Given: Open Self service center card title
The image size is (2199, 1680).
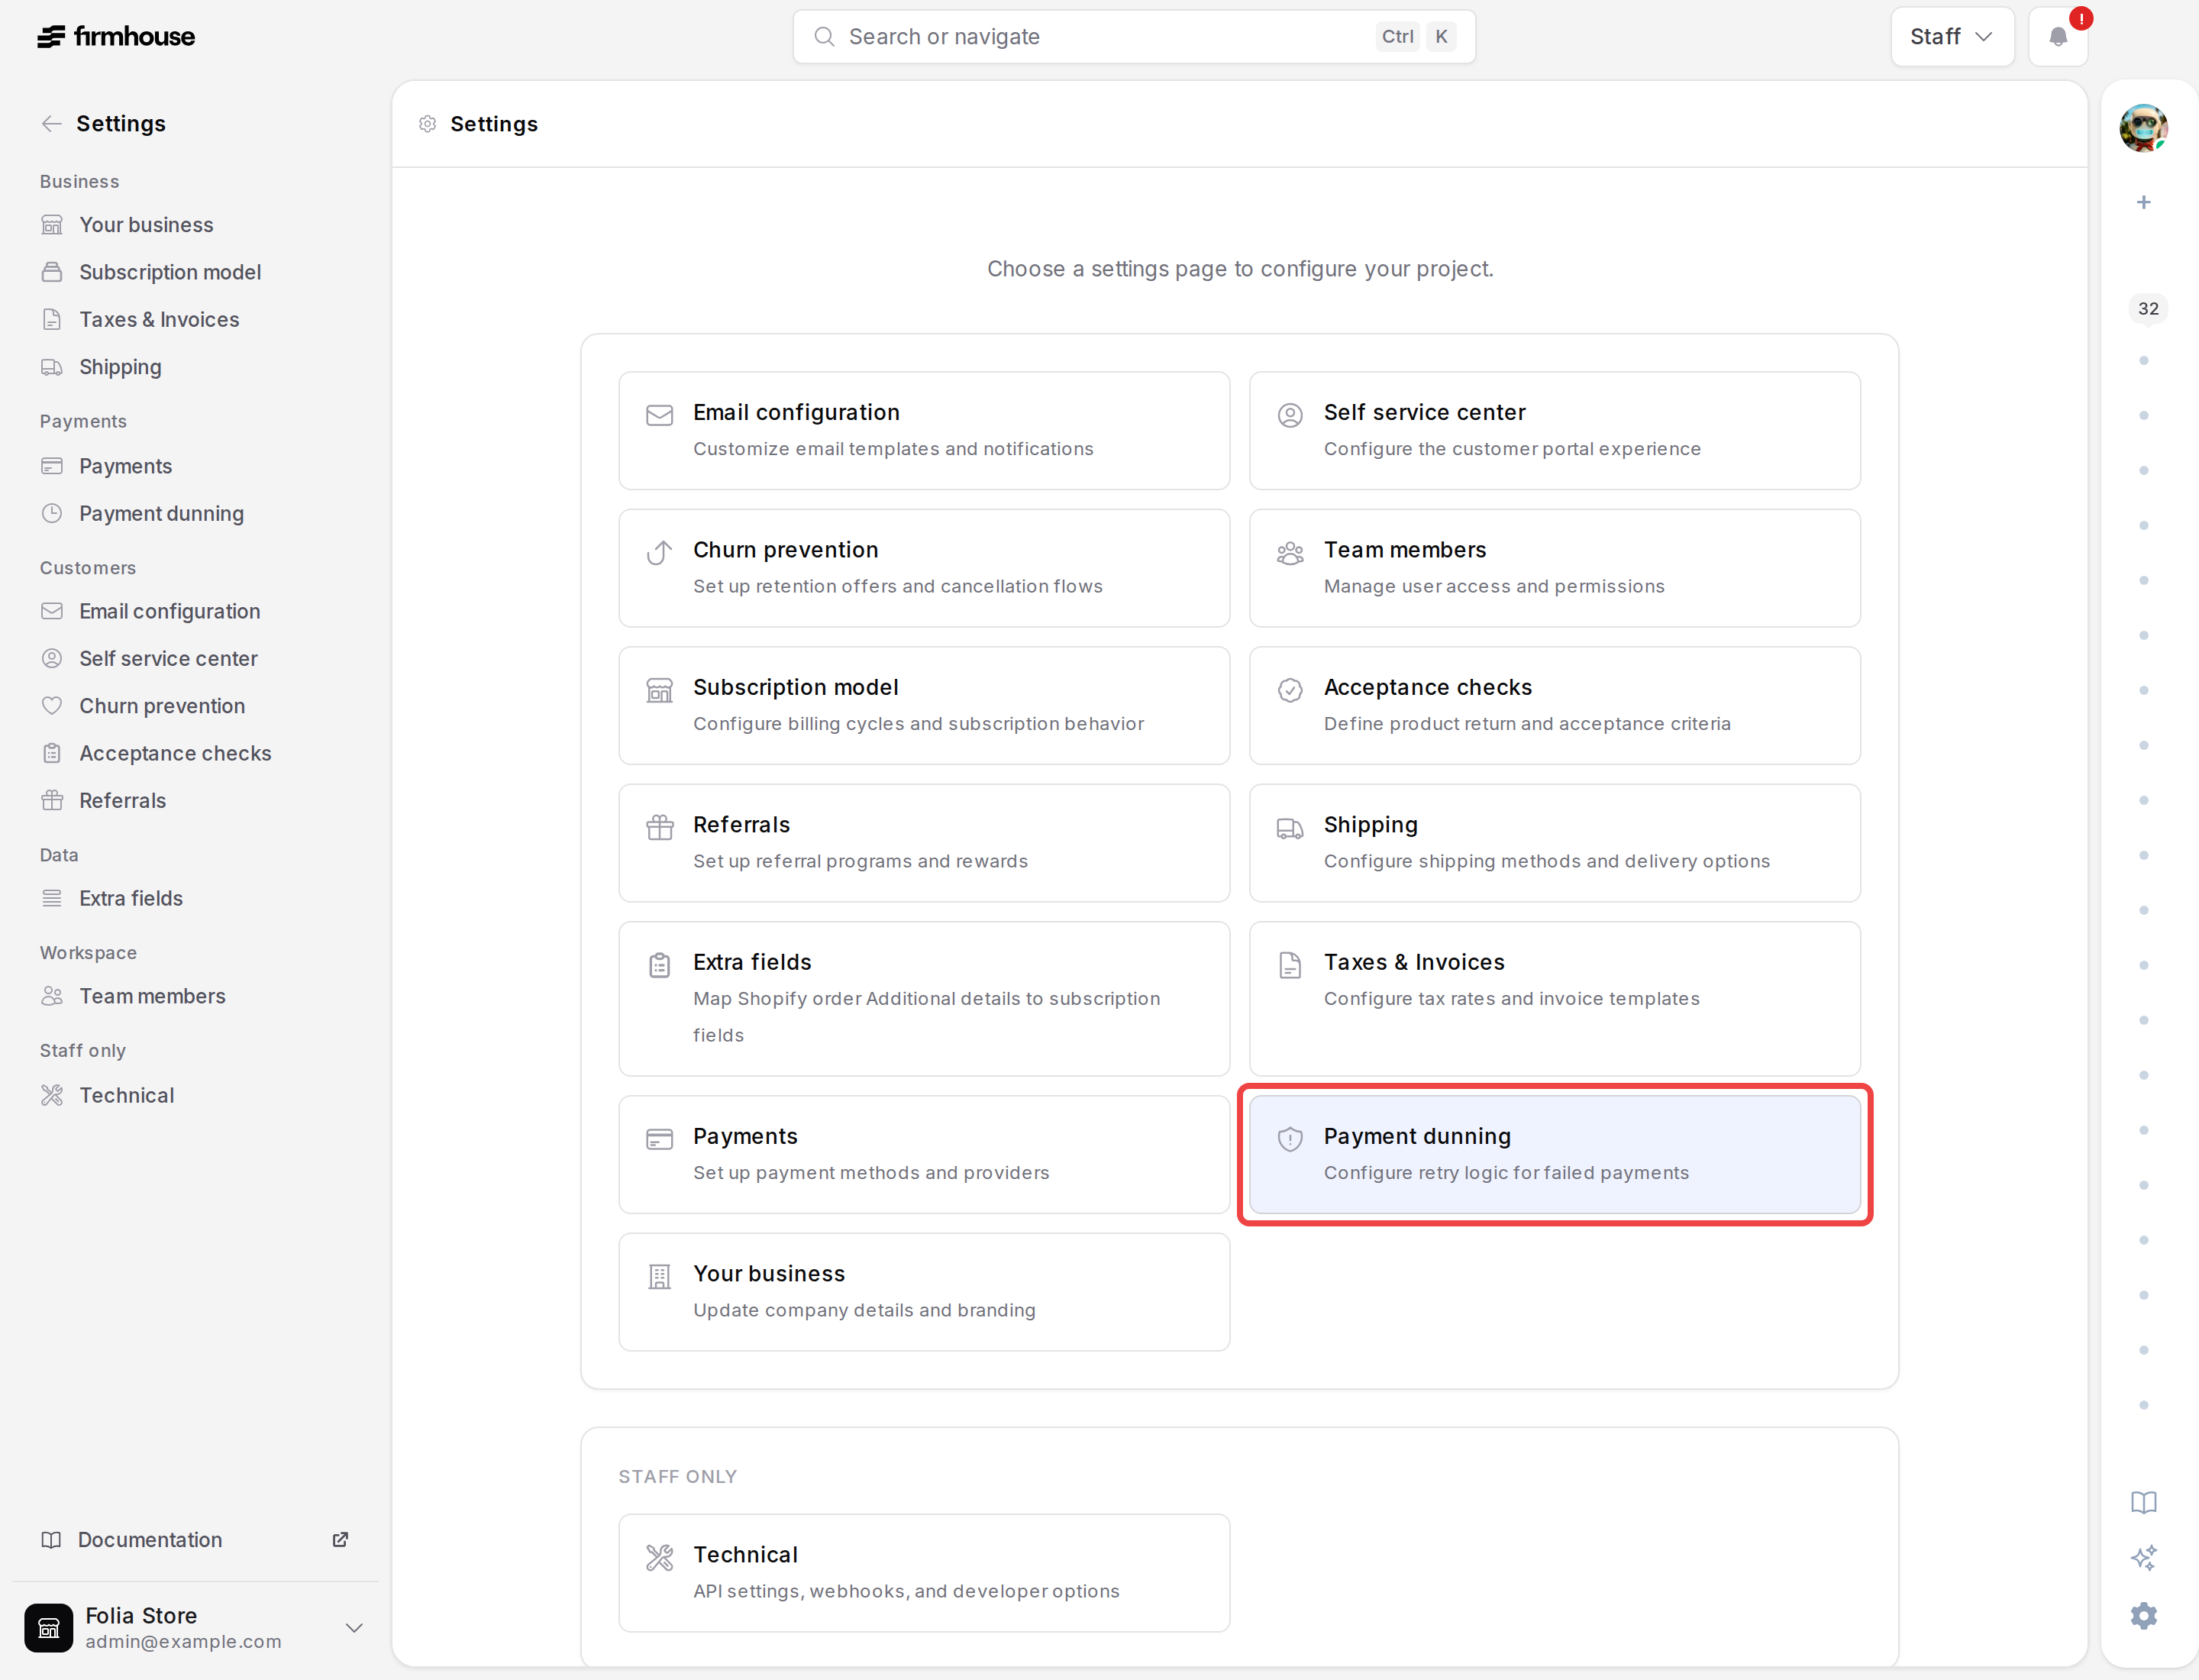Looking at the screenshot, I should pos(1424,412).
